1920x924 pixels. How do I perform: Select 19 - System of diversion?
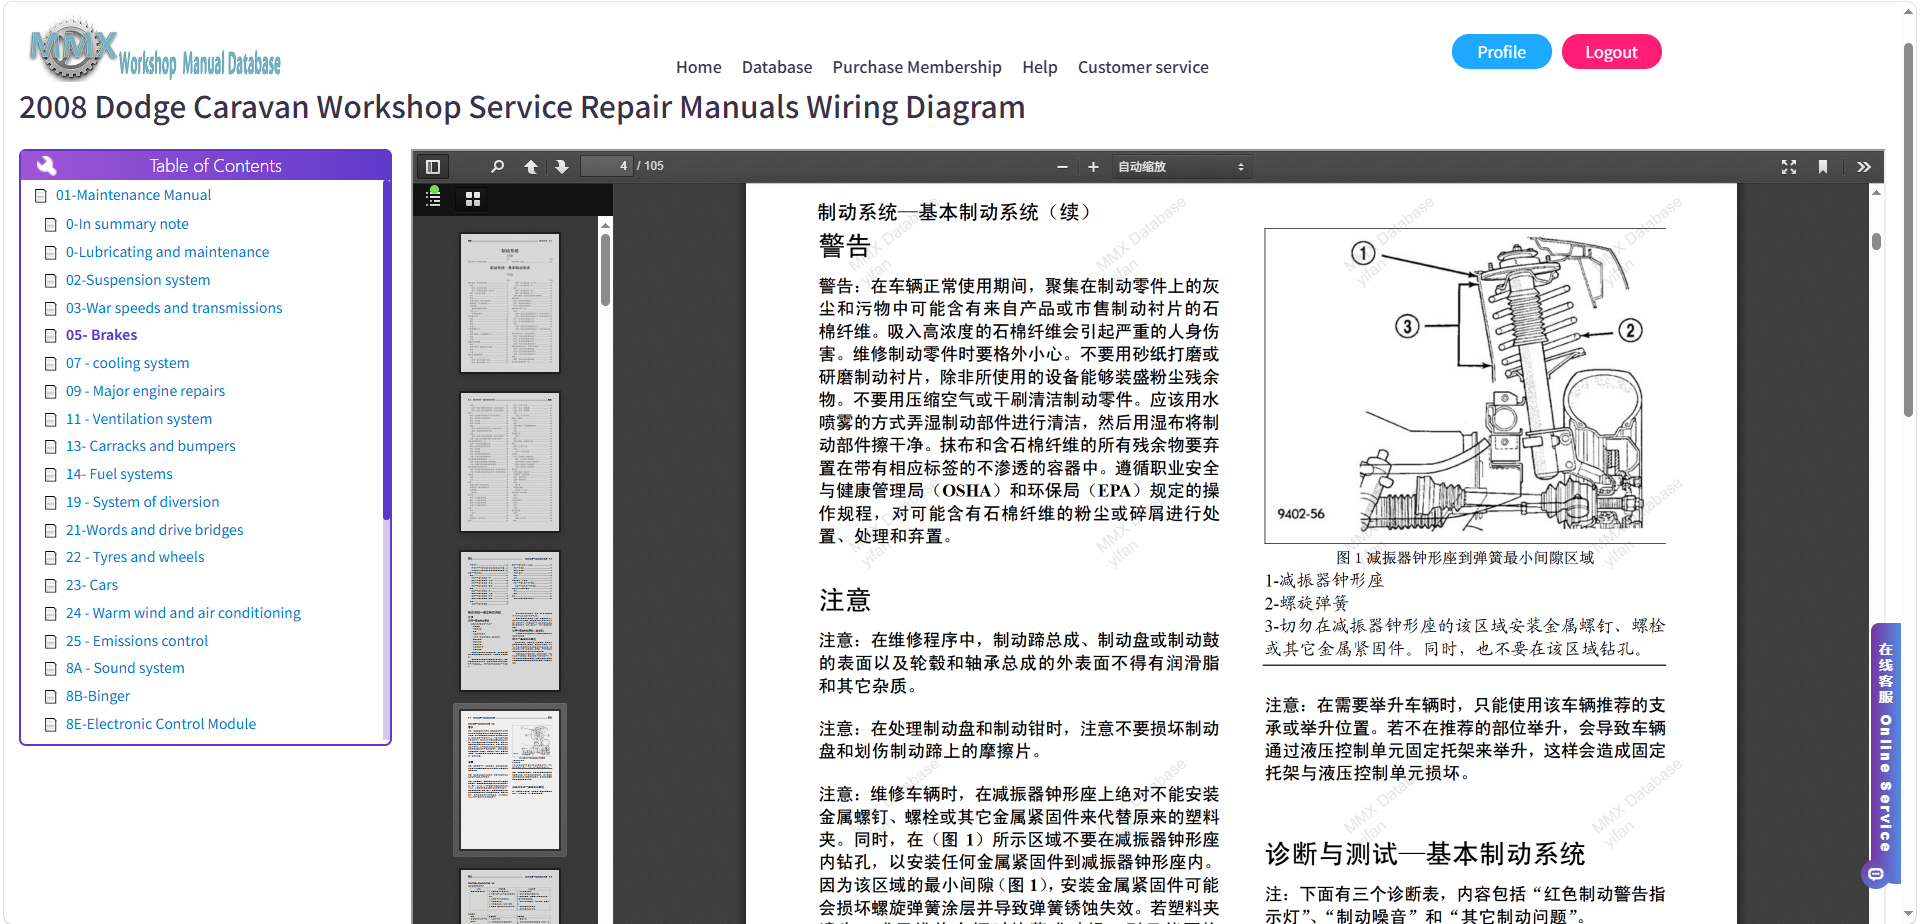142,502
